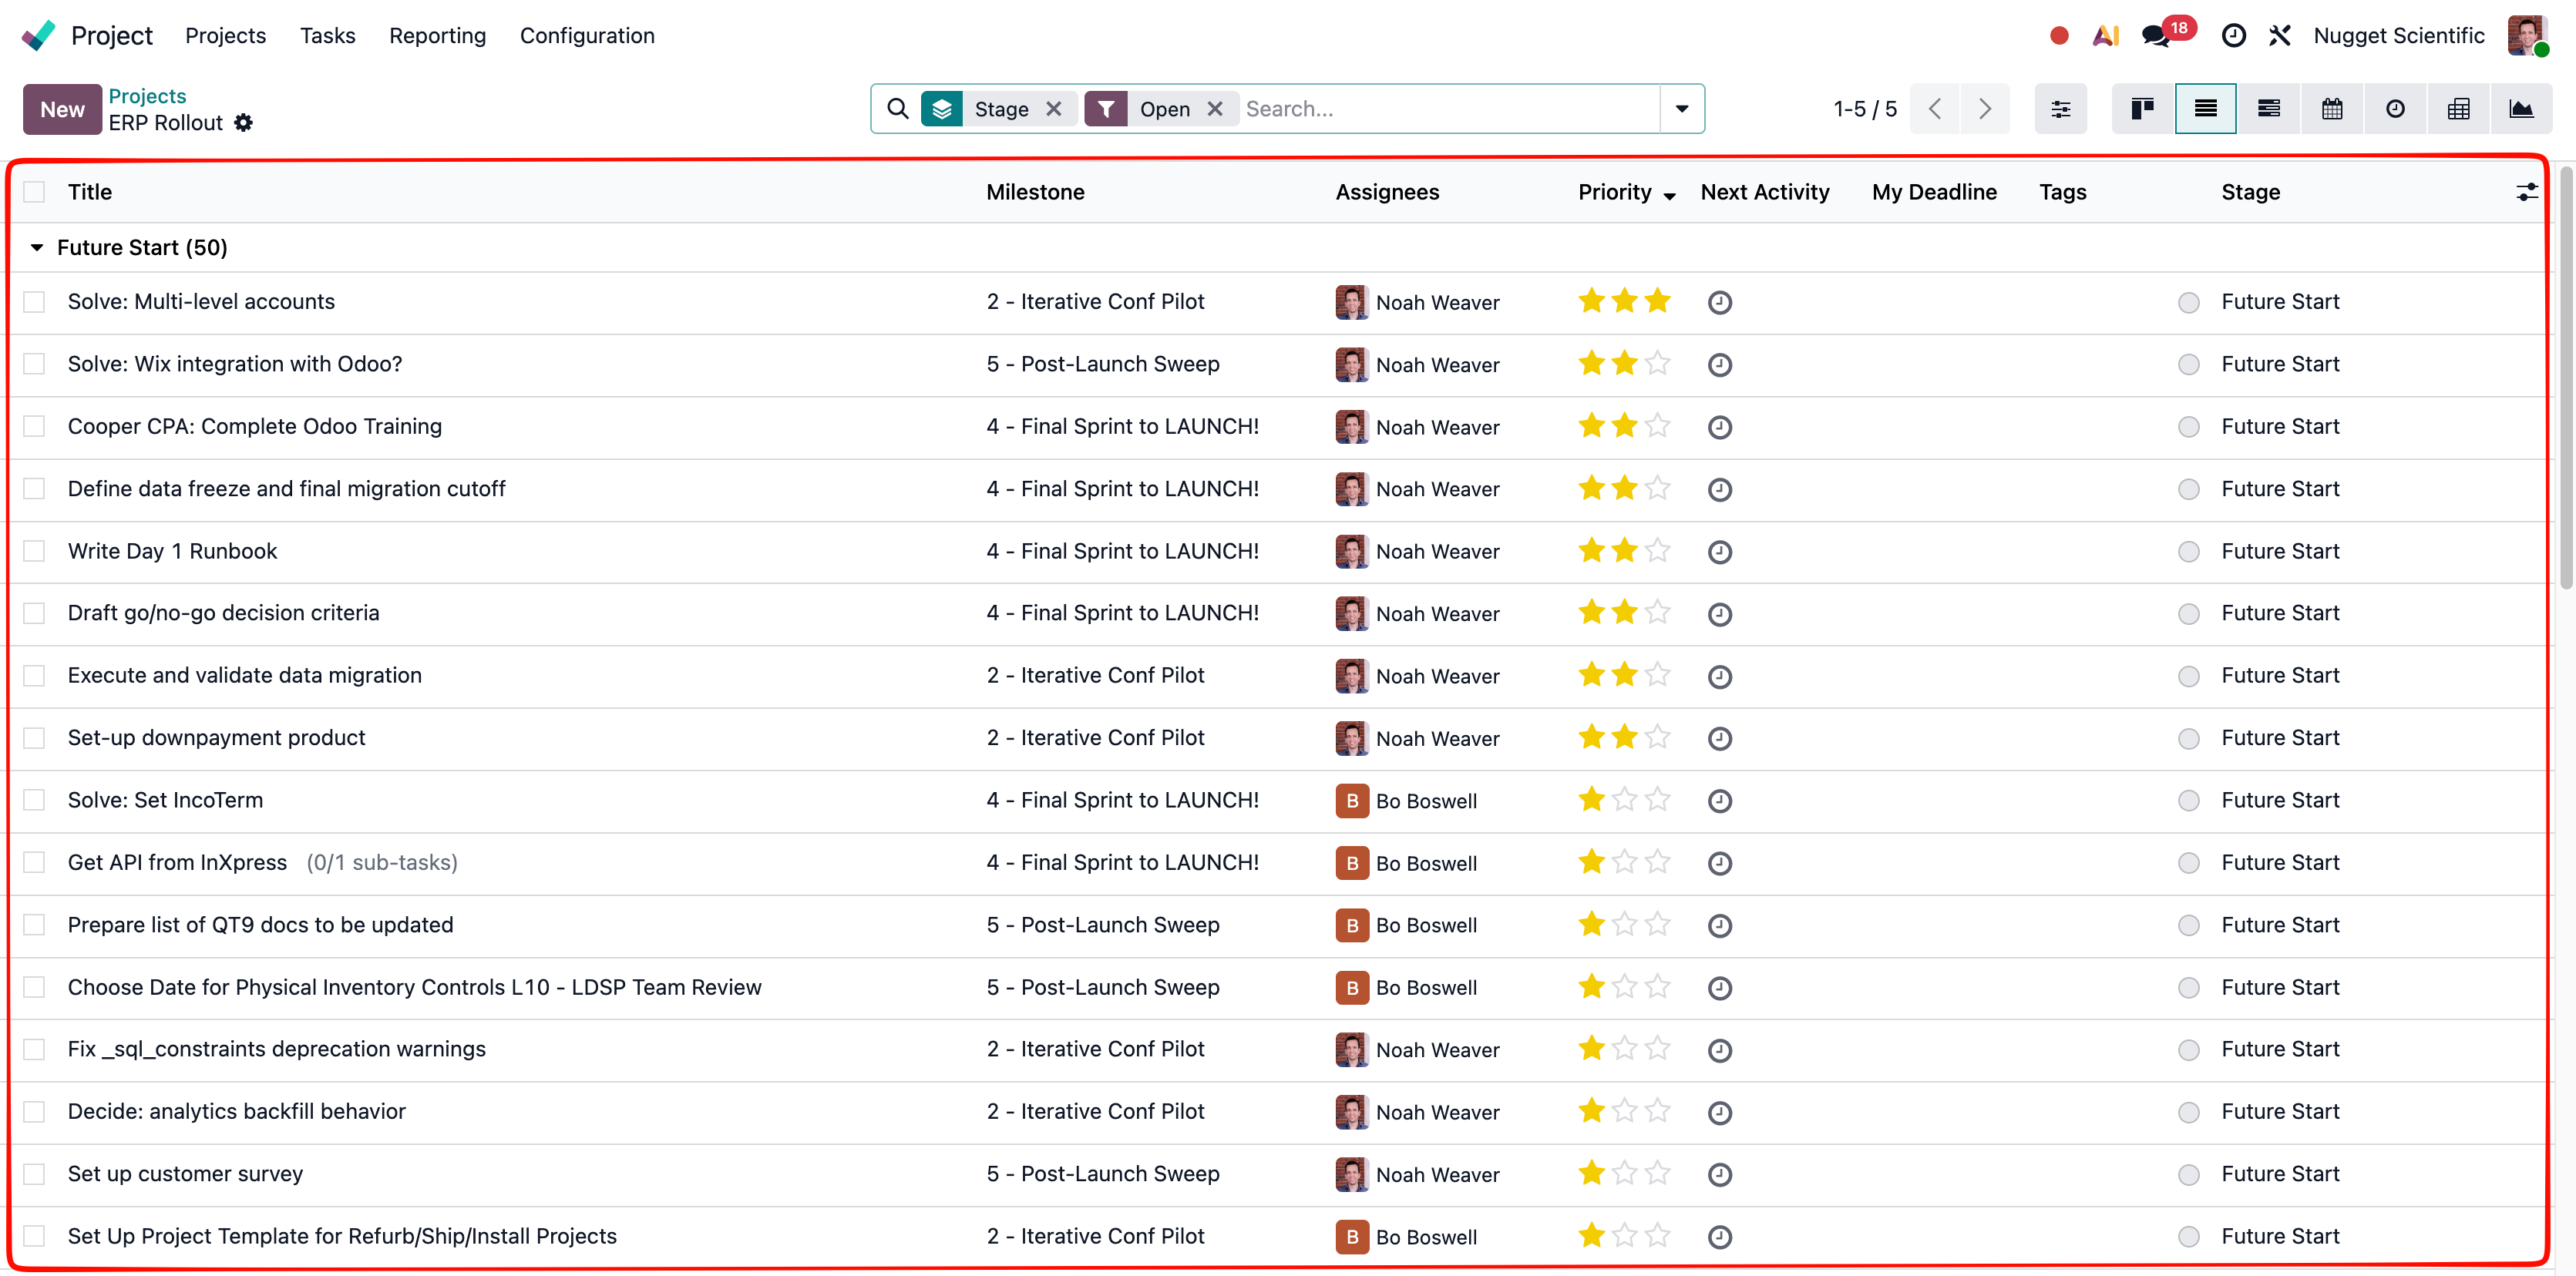
Task: Schedule an activity for Solve: Multi-level accounts
Action: pos(1720,301)
